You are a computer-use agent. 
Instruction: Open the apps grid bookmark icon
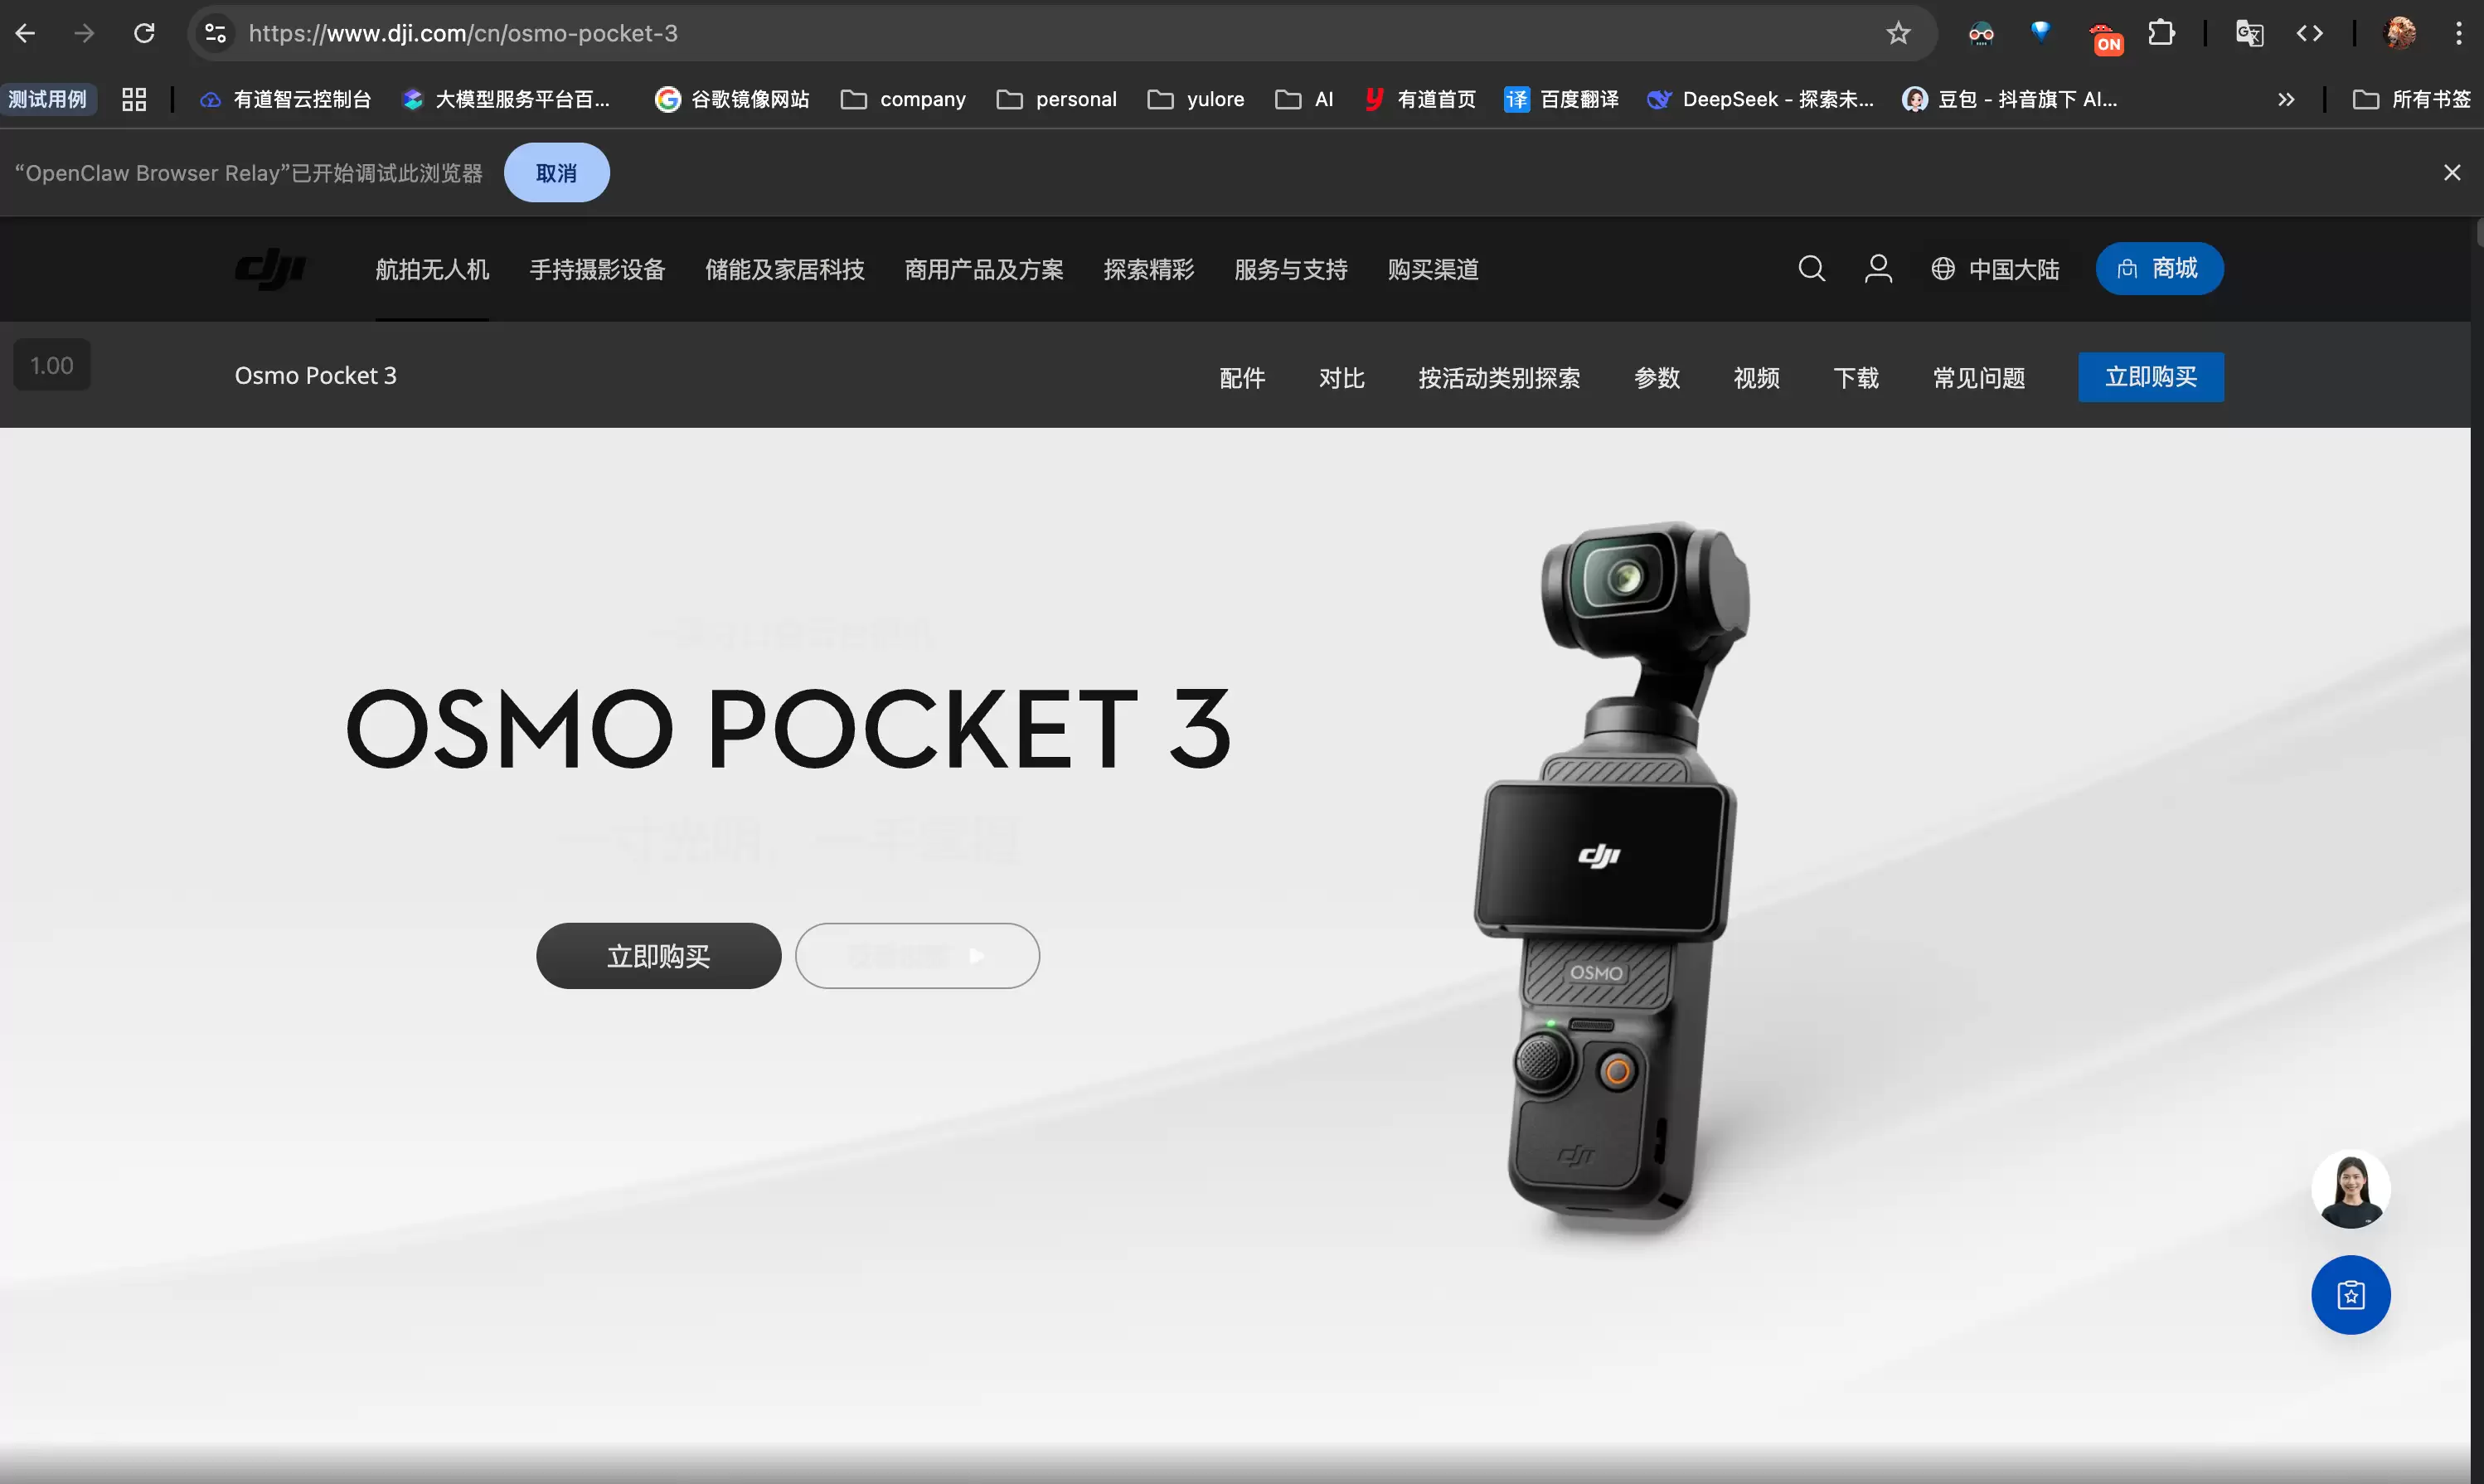134,99
